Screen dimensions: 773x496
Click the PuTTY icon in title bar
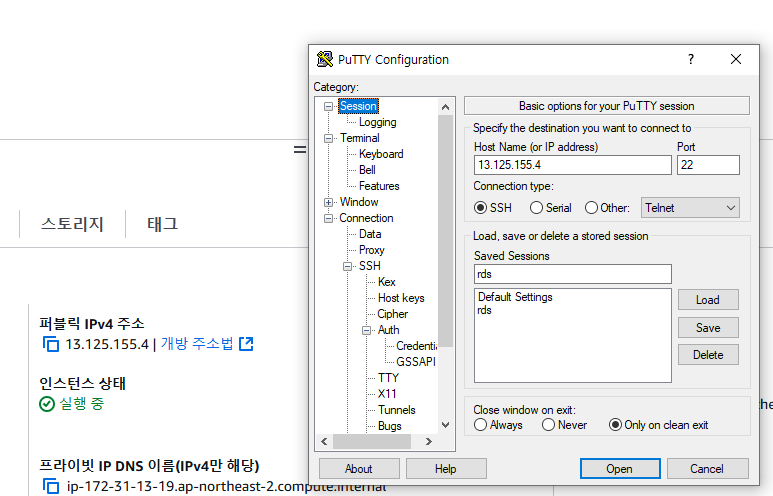(x=324, y=59)
